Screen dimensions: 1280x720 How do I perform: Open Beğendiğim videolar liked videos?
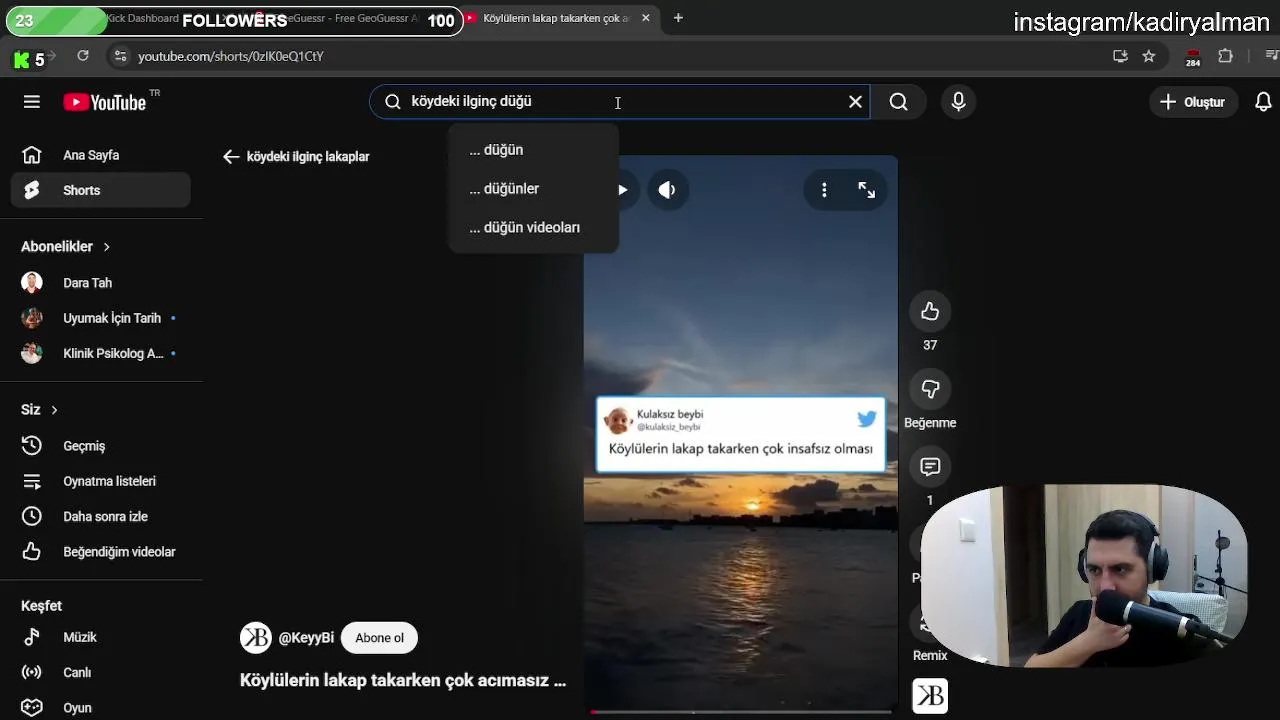pos(101,552)
